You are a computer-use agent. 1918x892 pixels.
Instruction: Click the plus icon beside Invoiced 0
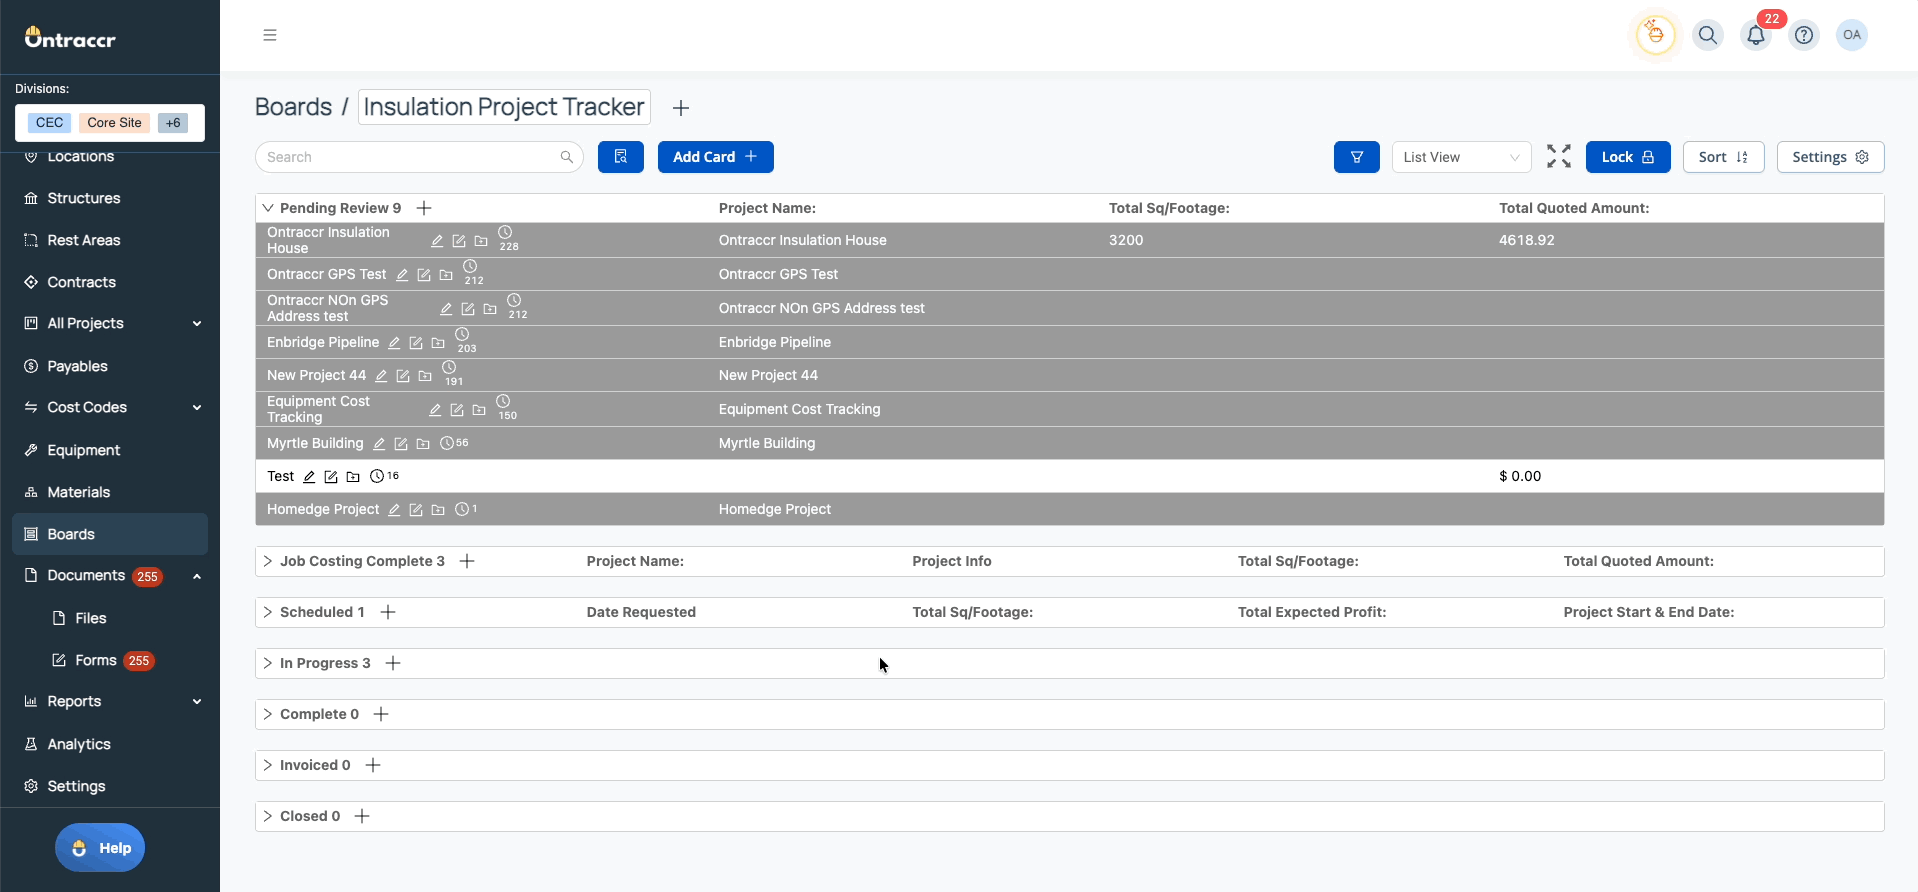[373, 765]
